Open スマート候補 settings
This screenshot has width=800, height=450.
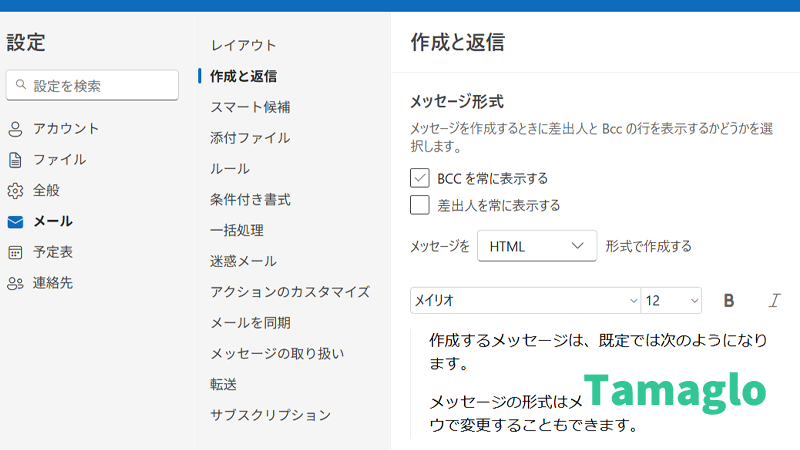tap(250, 107)
